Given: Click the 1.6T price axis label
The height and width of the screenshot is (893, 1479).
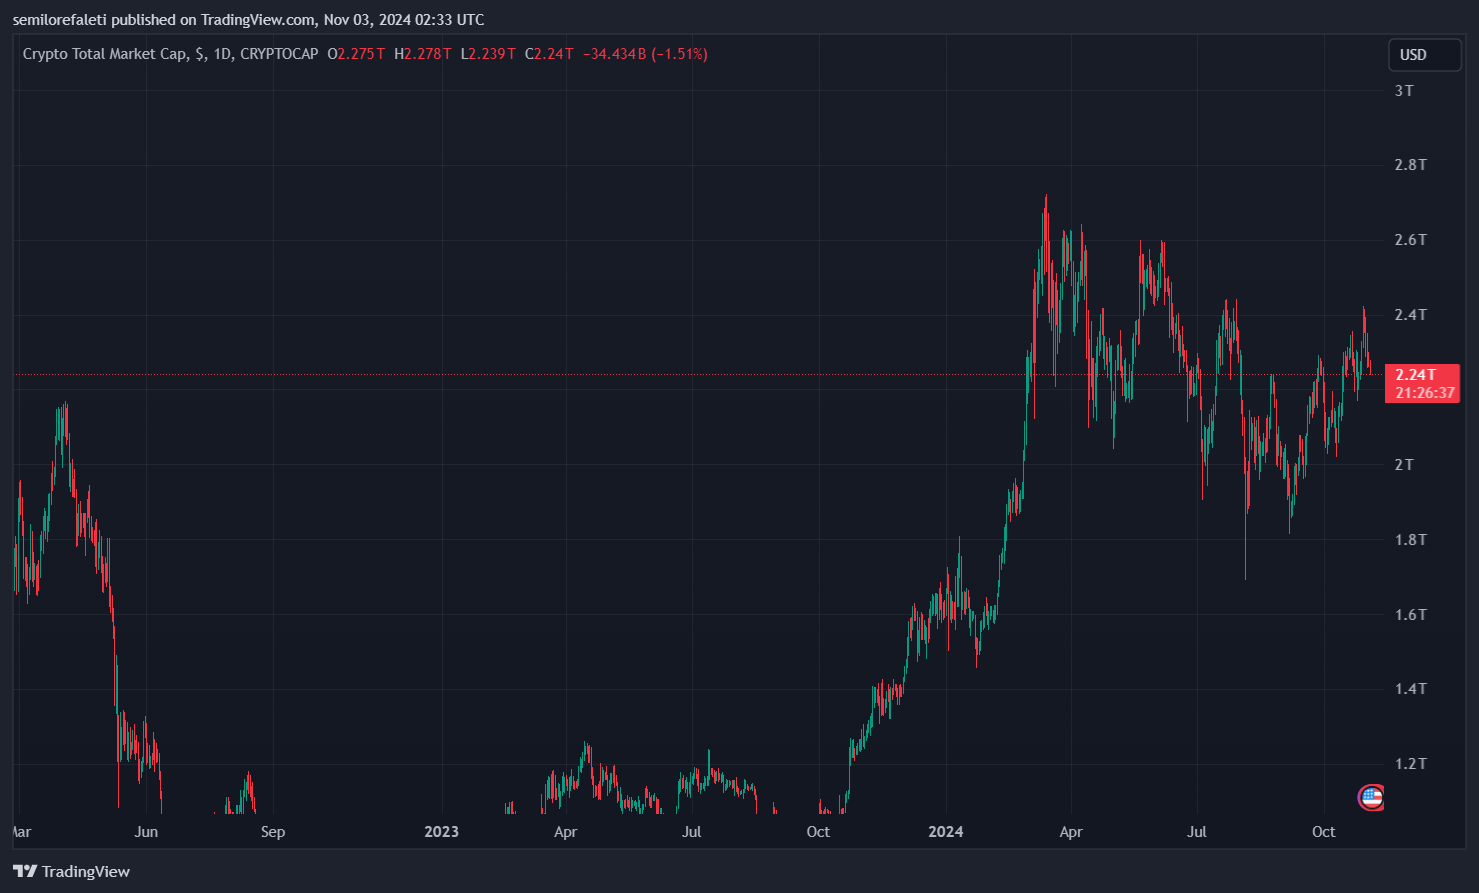Looking at the screenshot, I should [1410, 615].
